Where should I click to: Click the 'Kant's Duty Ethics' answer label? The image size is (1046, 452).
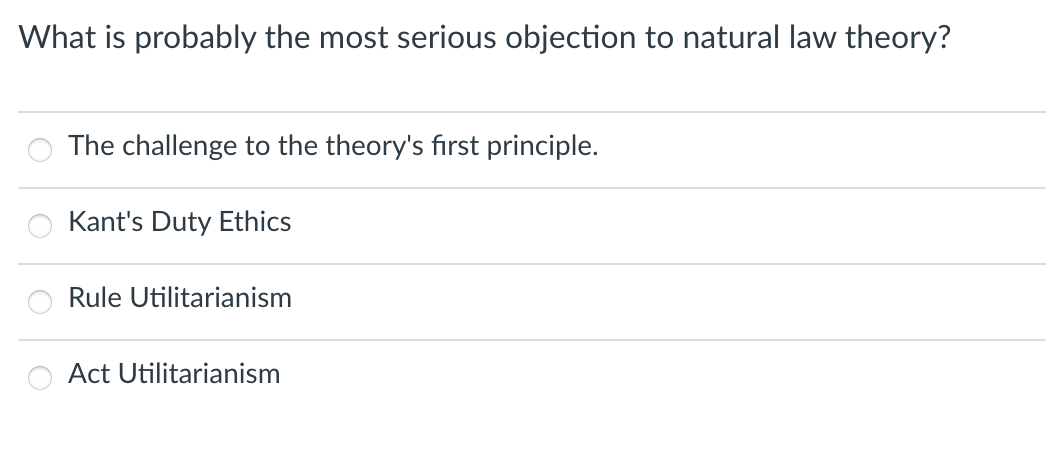[x=179, y=222]
